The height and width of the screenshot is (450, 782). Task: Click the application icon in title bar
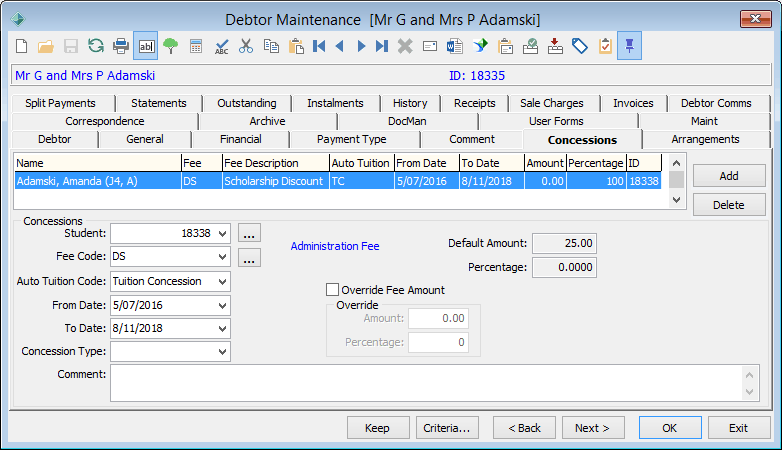pos(18,19)
